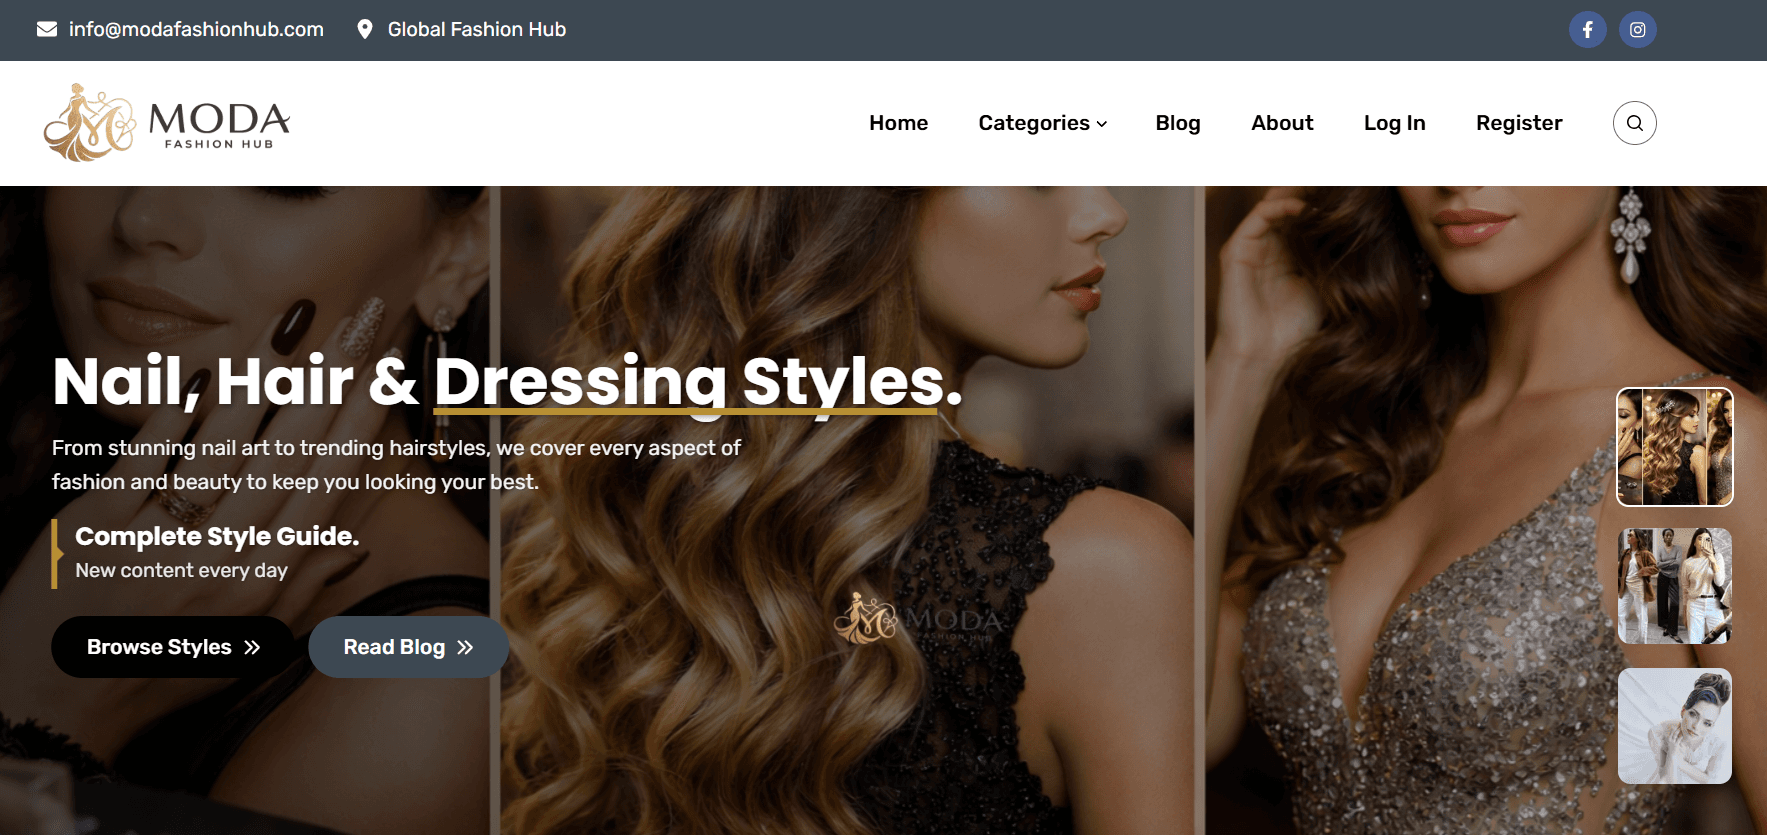The width and height of the screenshot is (1767, 835).
Task: Click the Browse Styles button
Action: pos(172,647)
